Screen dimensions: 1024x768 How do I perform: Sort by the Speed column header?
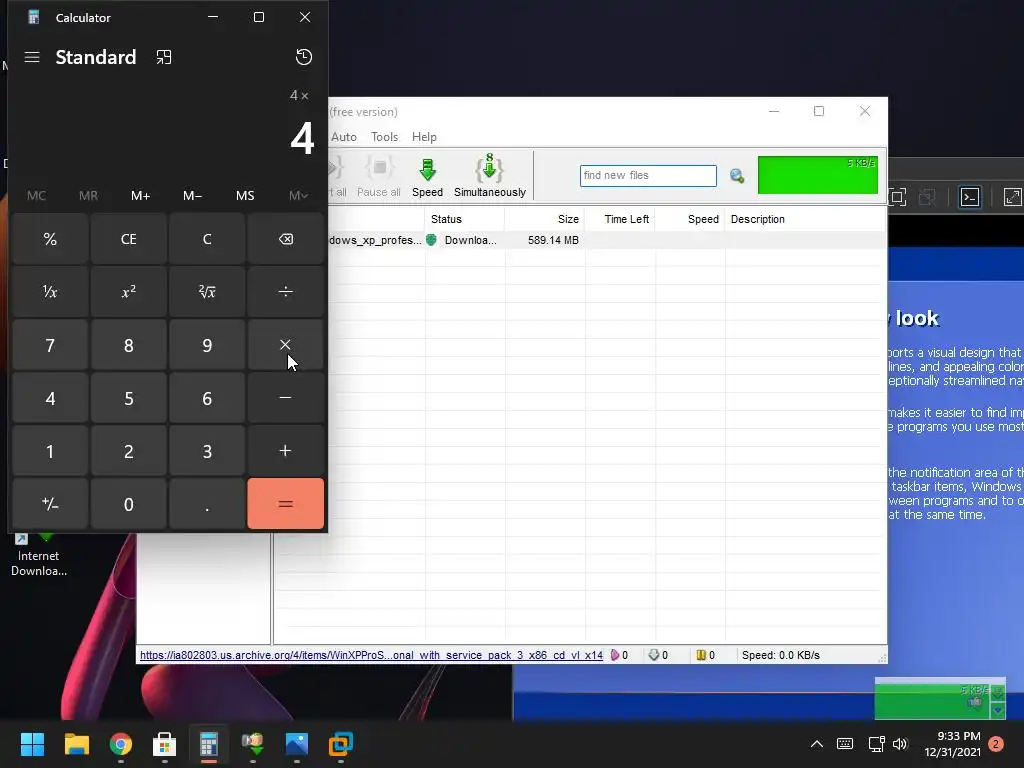(x=690, y=219)
